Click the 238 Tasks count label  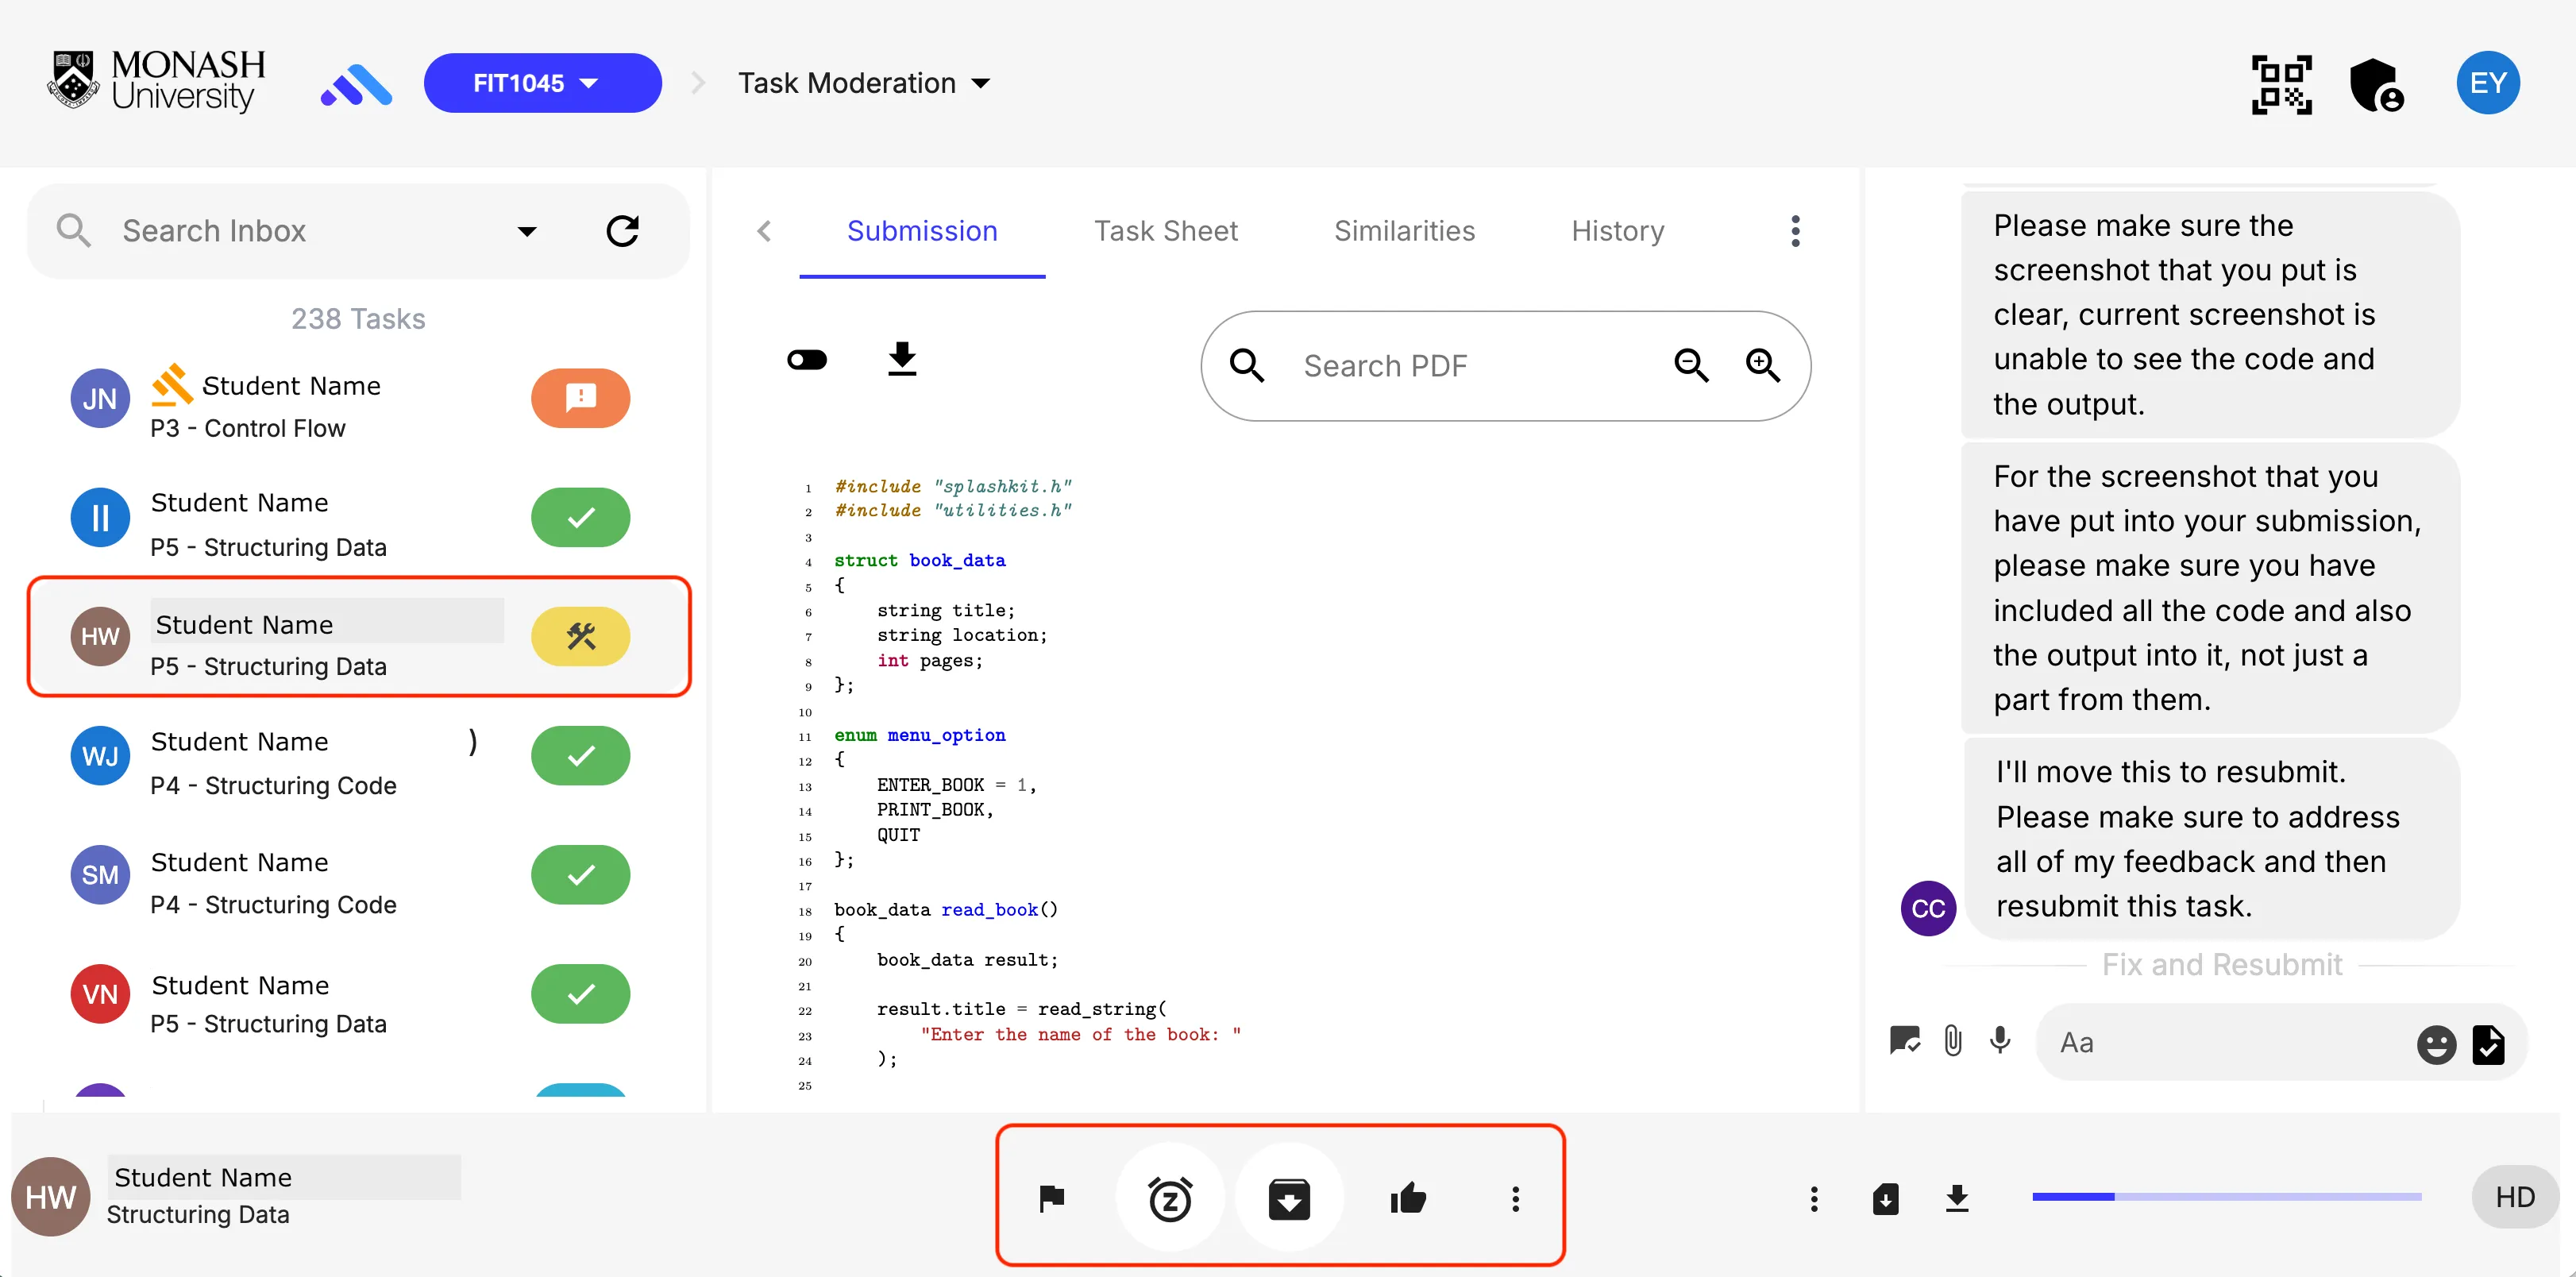[x=358, y=319]
